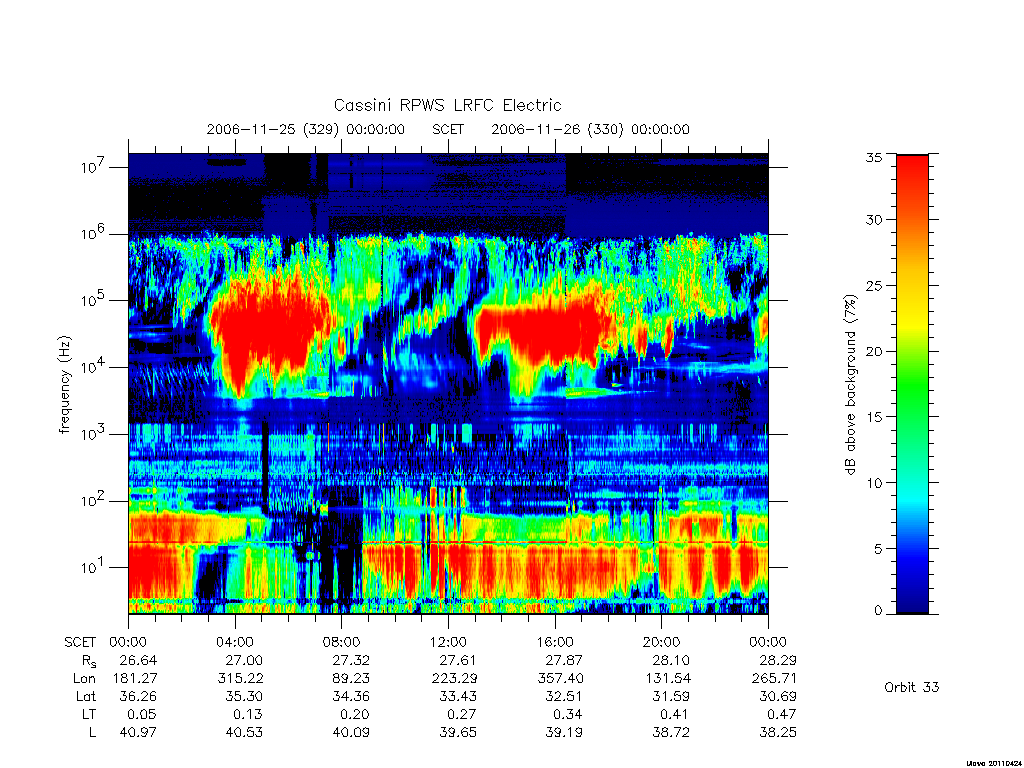Viewport: 1024px width, 768px height.
Task: Click the Rs value 28.29
Action: pyautogui.click(x=777, y=660)
